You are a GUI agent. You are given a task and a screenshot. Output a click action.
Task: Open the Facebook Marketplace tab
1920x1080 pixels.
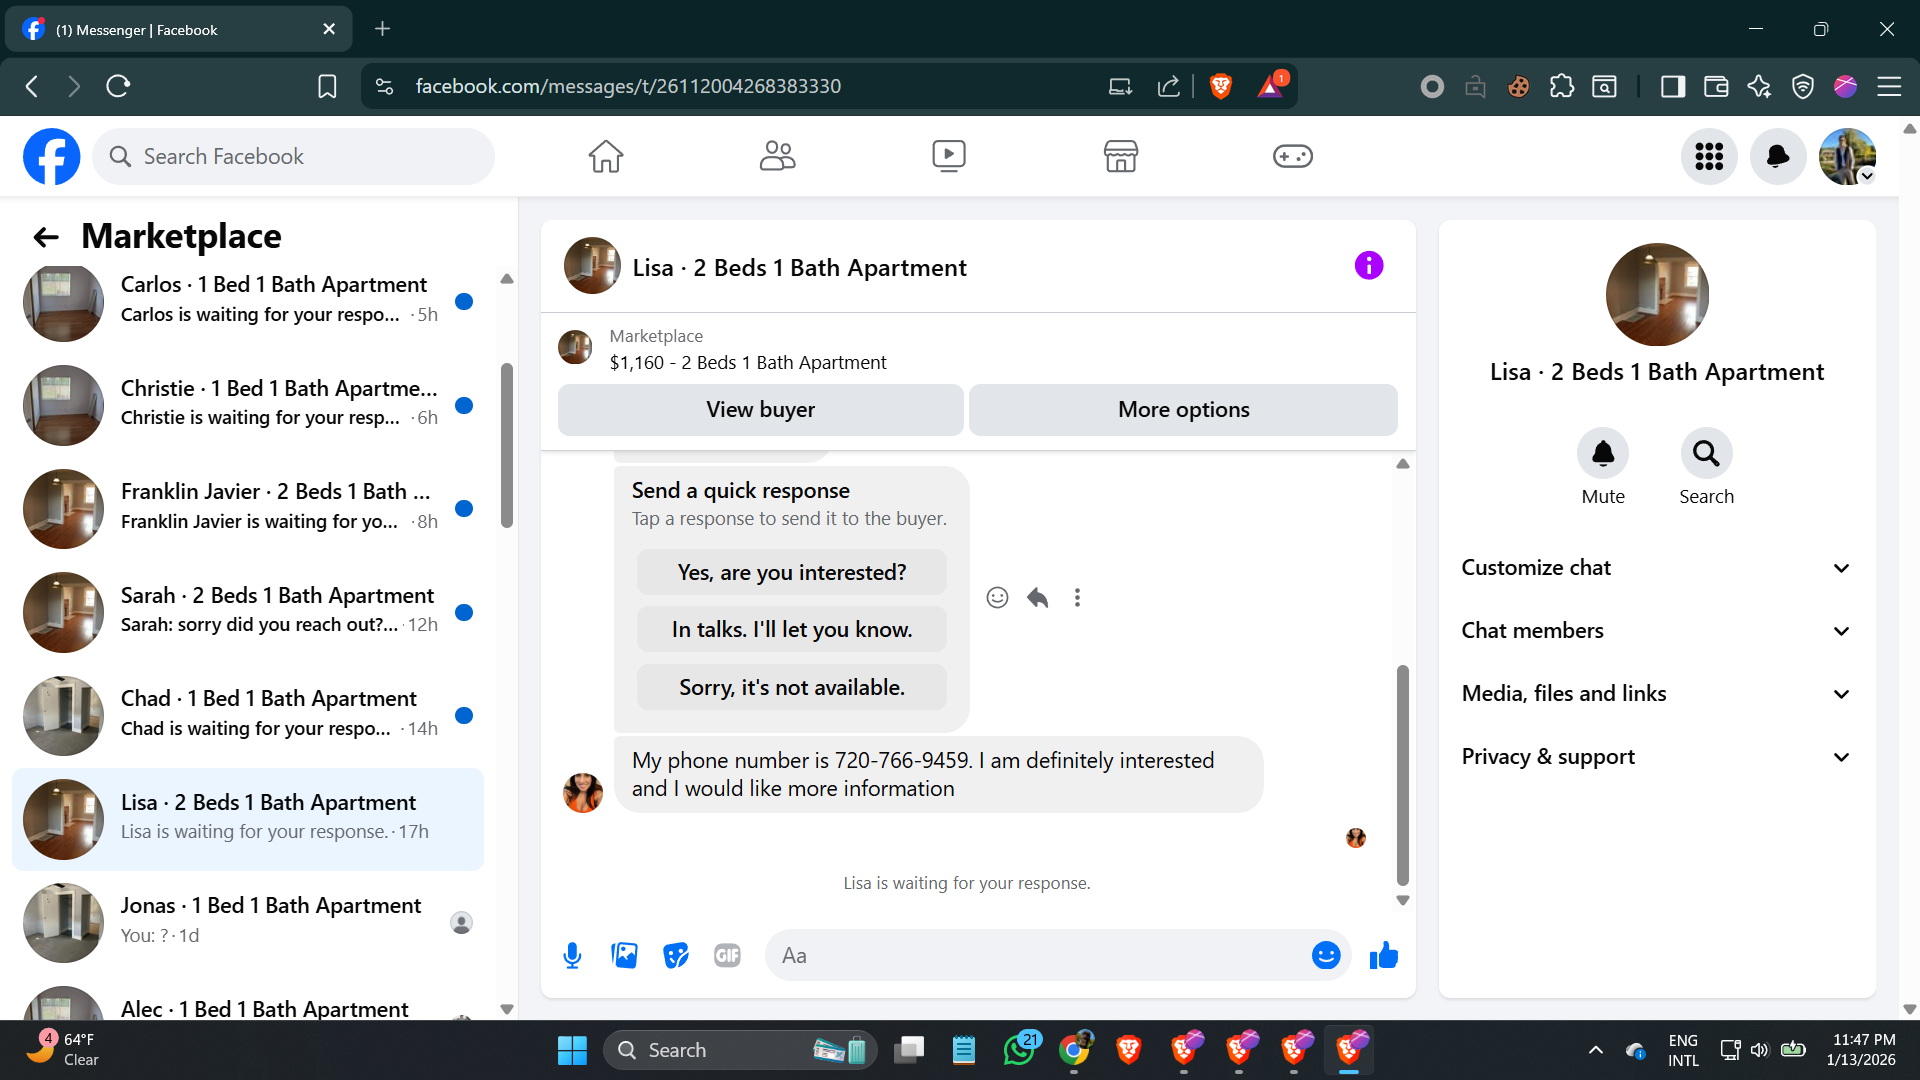tap(1120, 156)
